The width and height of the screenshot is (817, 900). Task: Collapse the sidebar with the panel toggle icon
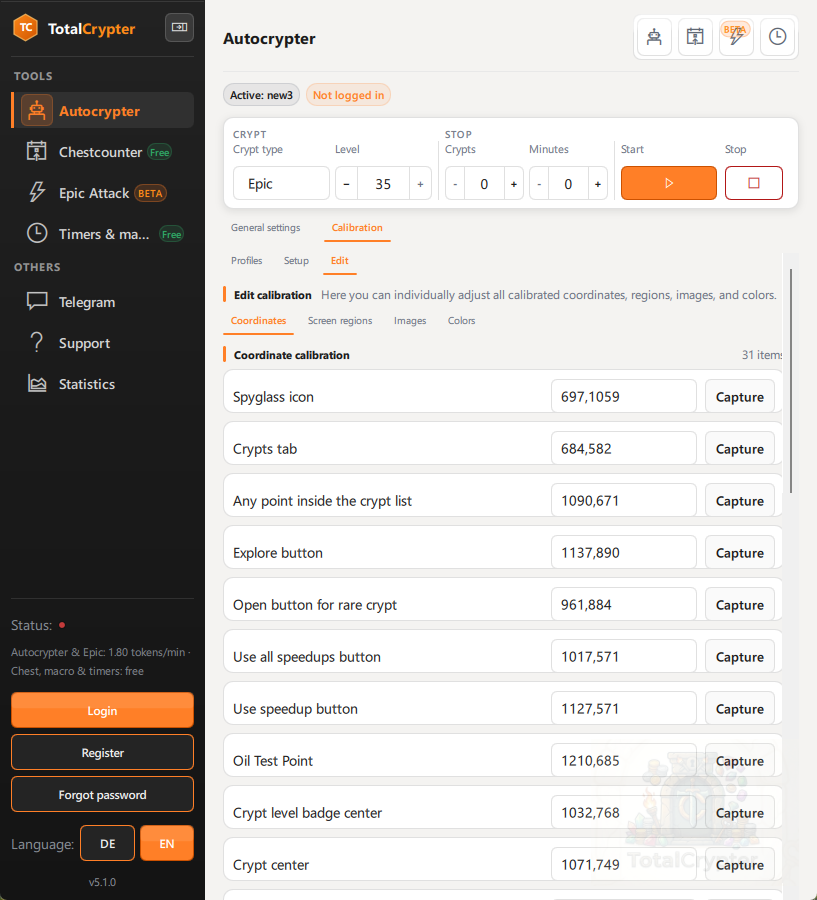[x=179, y=28]
